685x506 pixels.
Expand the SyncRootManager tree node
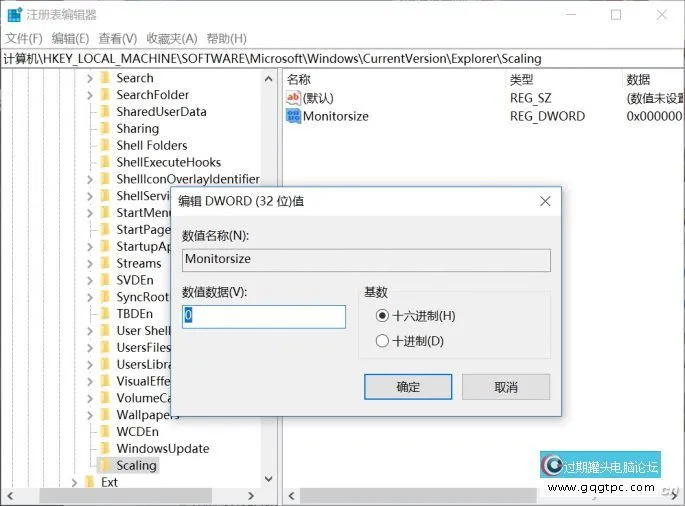[90, 298]
